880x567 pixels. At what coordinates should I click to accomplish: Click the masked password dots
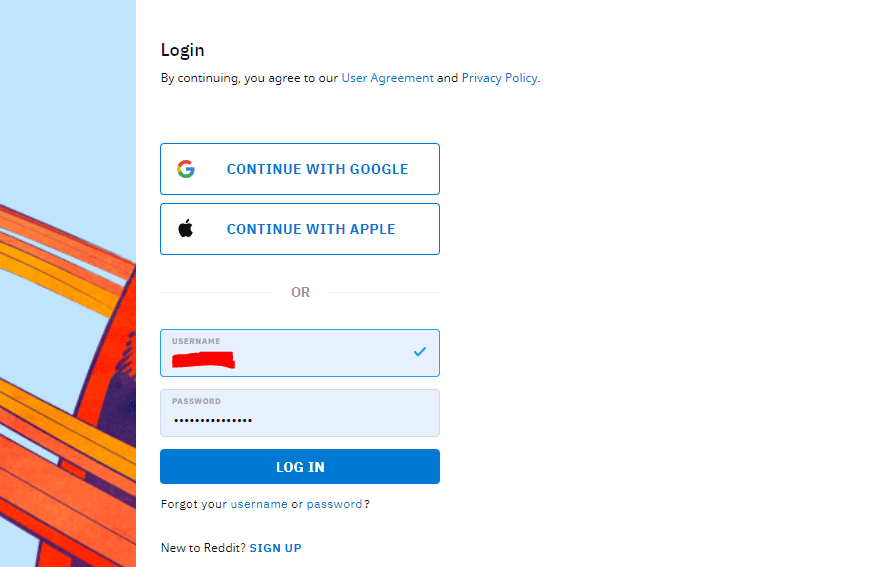coord(213,420)
